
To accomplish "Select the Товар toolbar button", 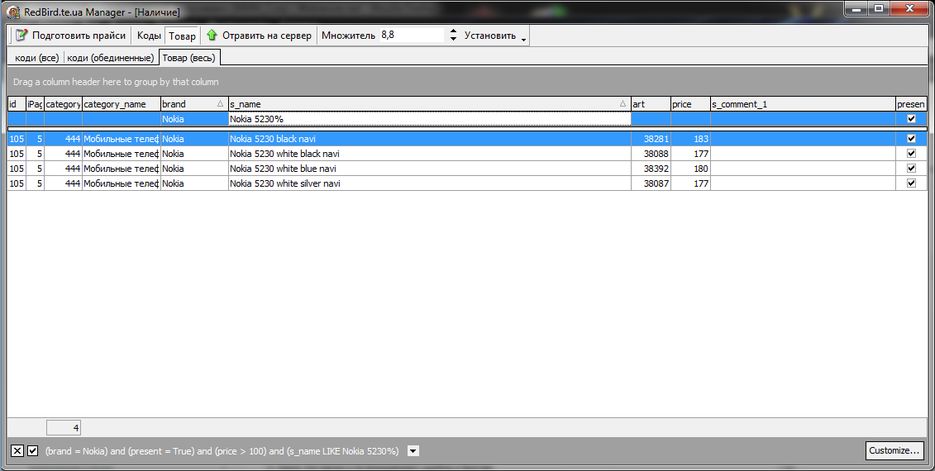I will (x=182, y=36).
